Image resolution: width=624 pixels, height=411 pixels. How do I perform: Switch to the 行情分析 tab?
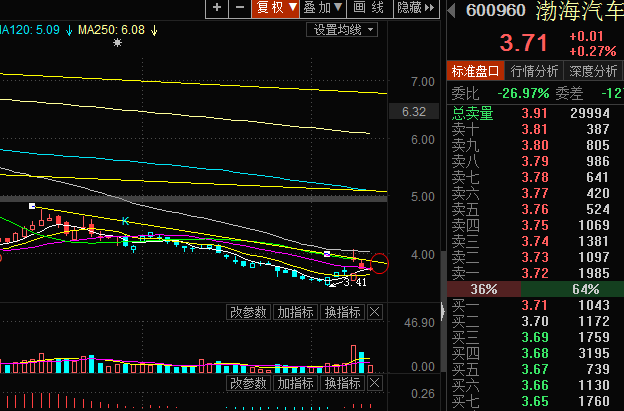point(535,72)
